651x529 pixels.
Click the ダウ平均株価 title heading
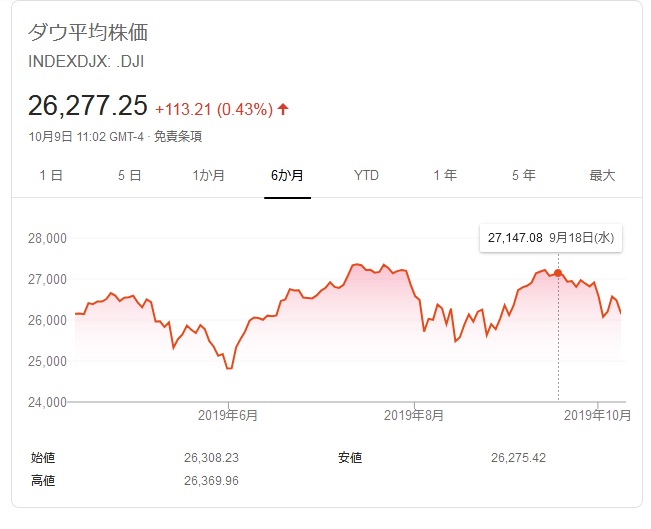88,32
